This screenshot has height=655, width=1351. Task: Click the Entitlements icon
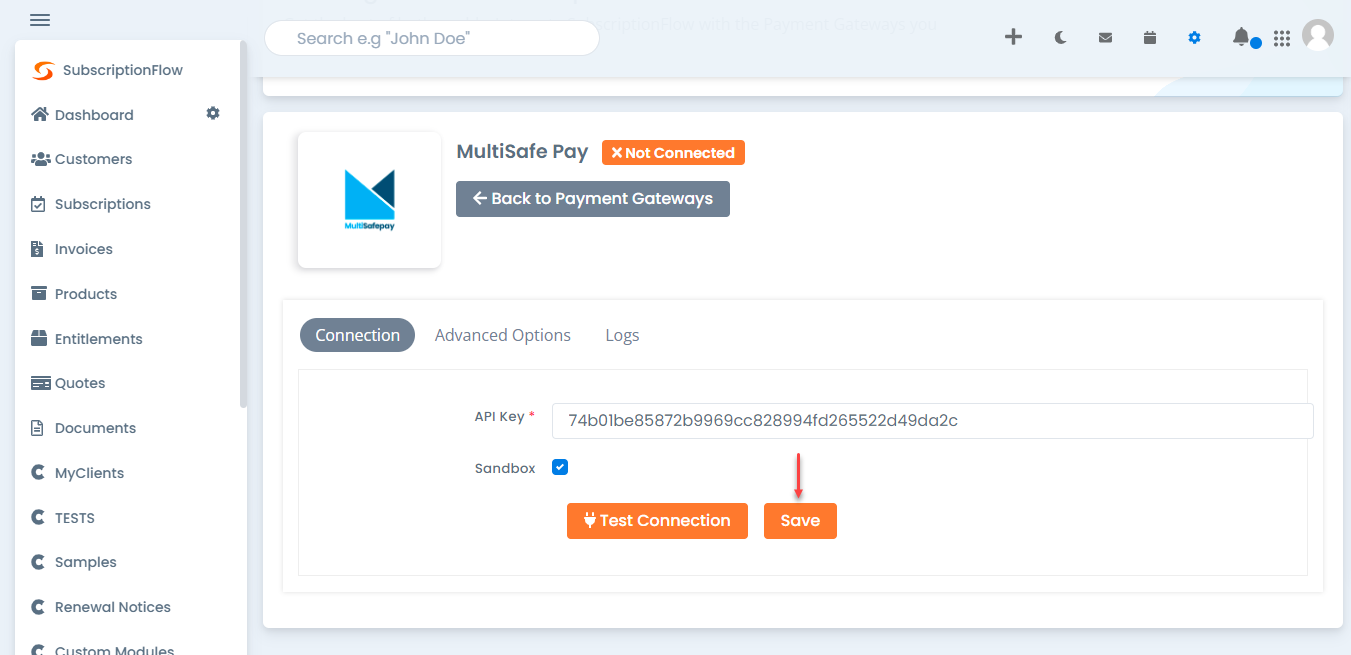[x=39, y=338]
